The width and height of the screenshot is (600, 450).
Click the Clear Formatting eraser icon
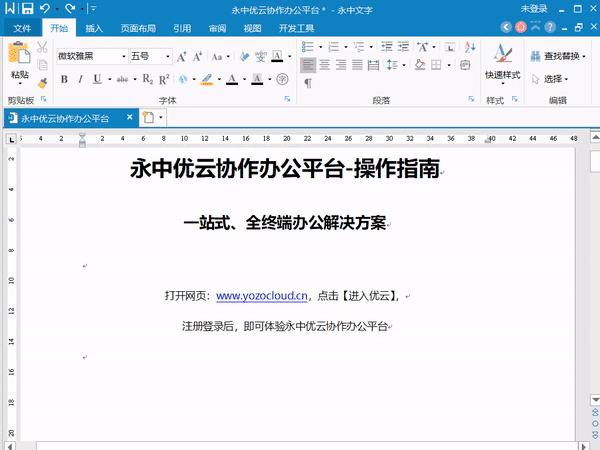245,57
